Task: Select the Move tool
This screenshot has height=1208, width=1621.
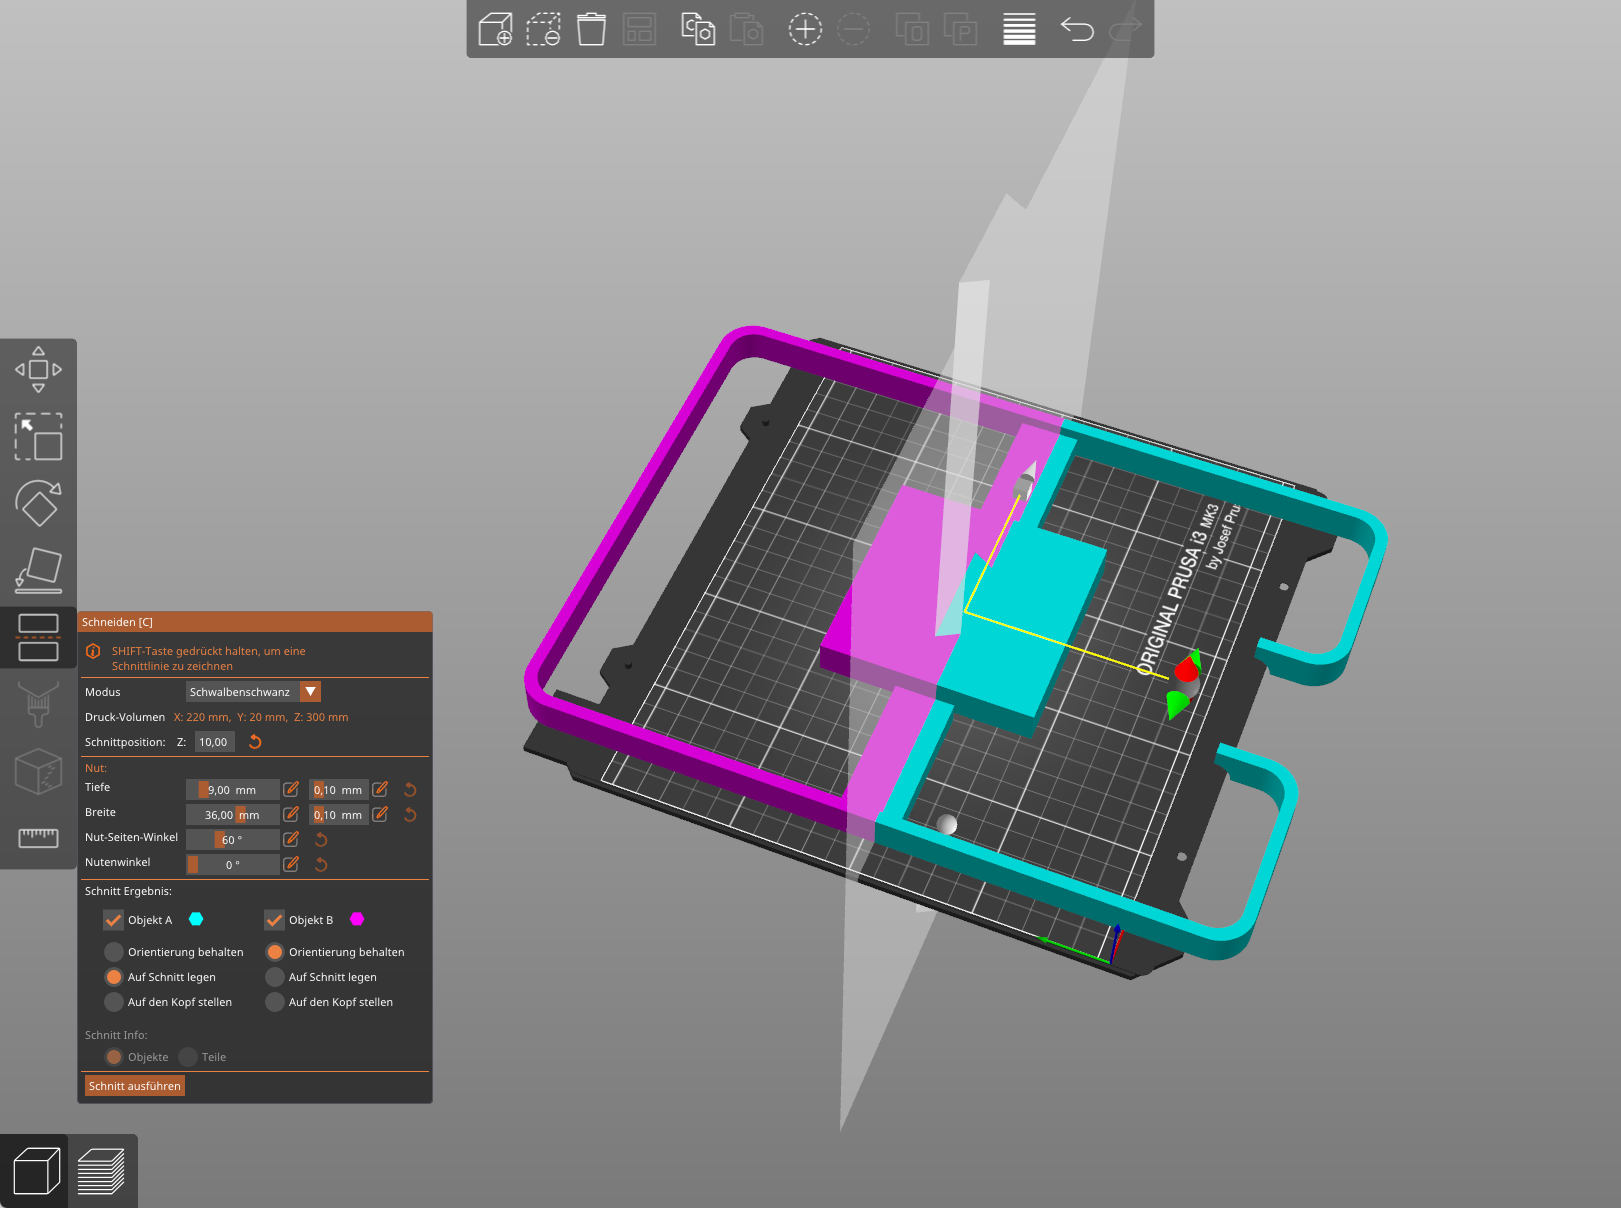Action: 38,370
